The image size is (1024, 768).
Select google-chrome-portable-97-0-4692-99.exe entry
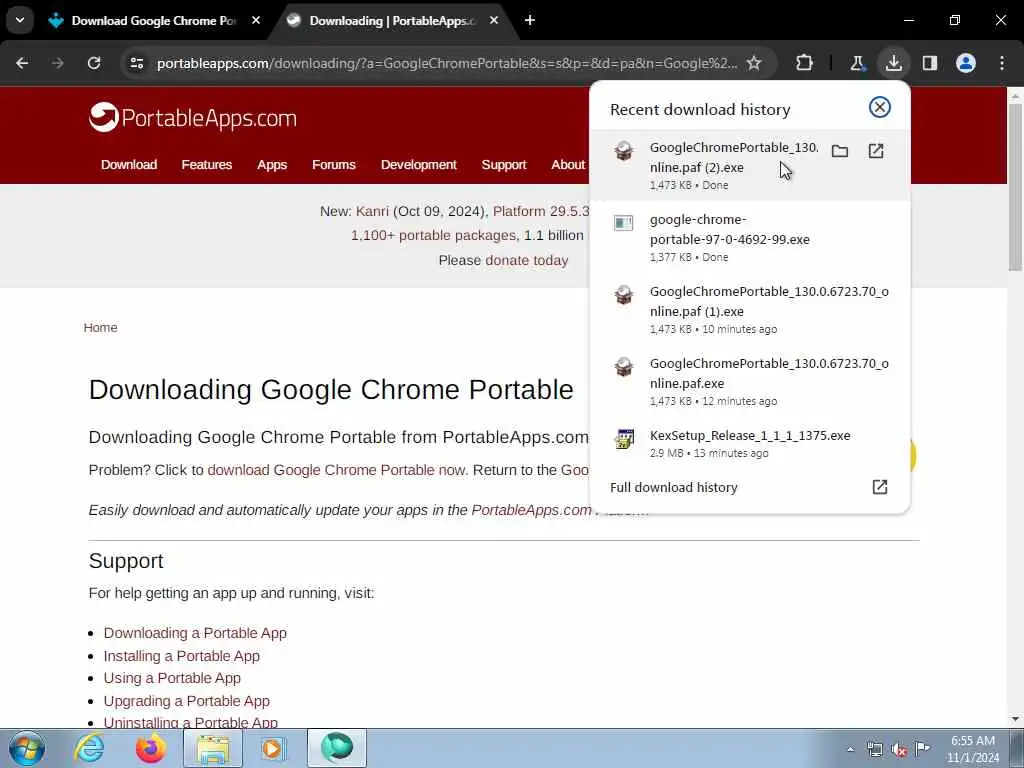pyautogui.click(x=749, y=236)
